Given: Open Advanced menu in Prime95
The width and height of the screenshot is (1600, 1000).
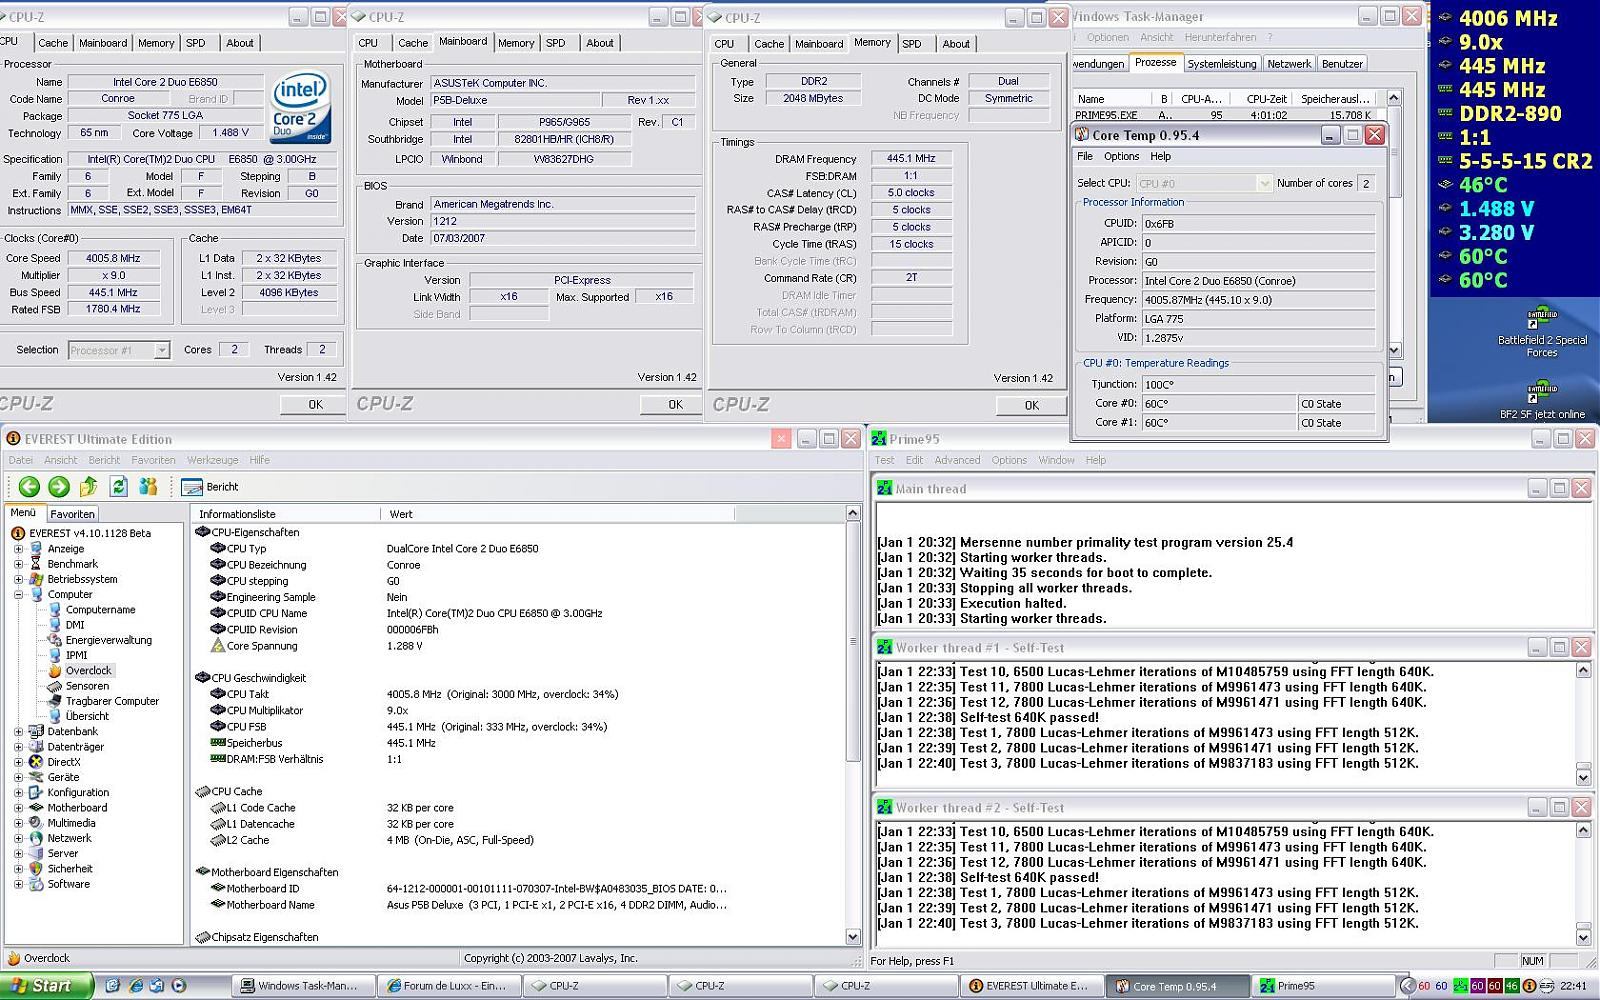Looking at the screenshot, I should coord(957,460).
